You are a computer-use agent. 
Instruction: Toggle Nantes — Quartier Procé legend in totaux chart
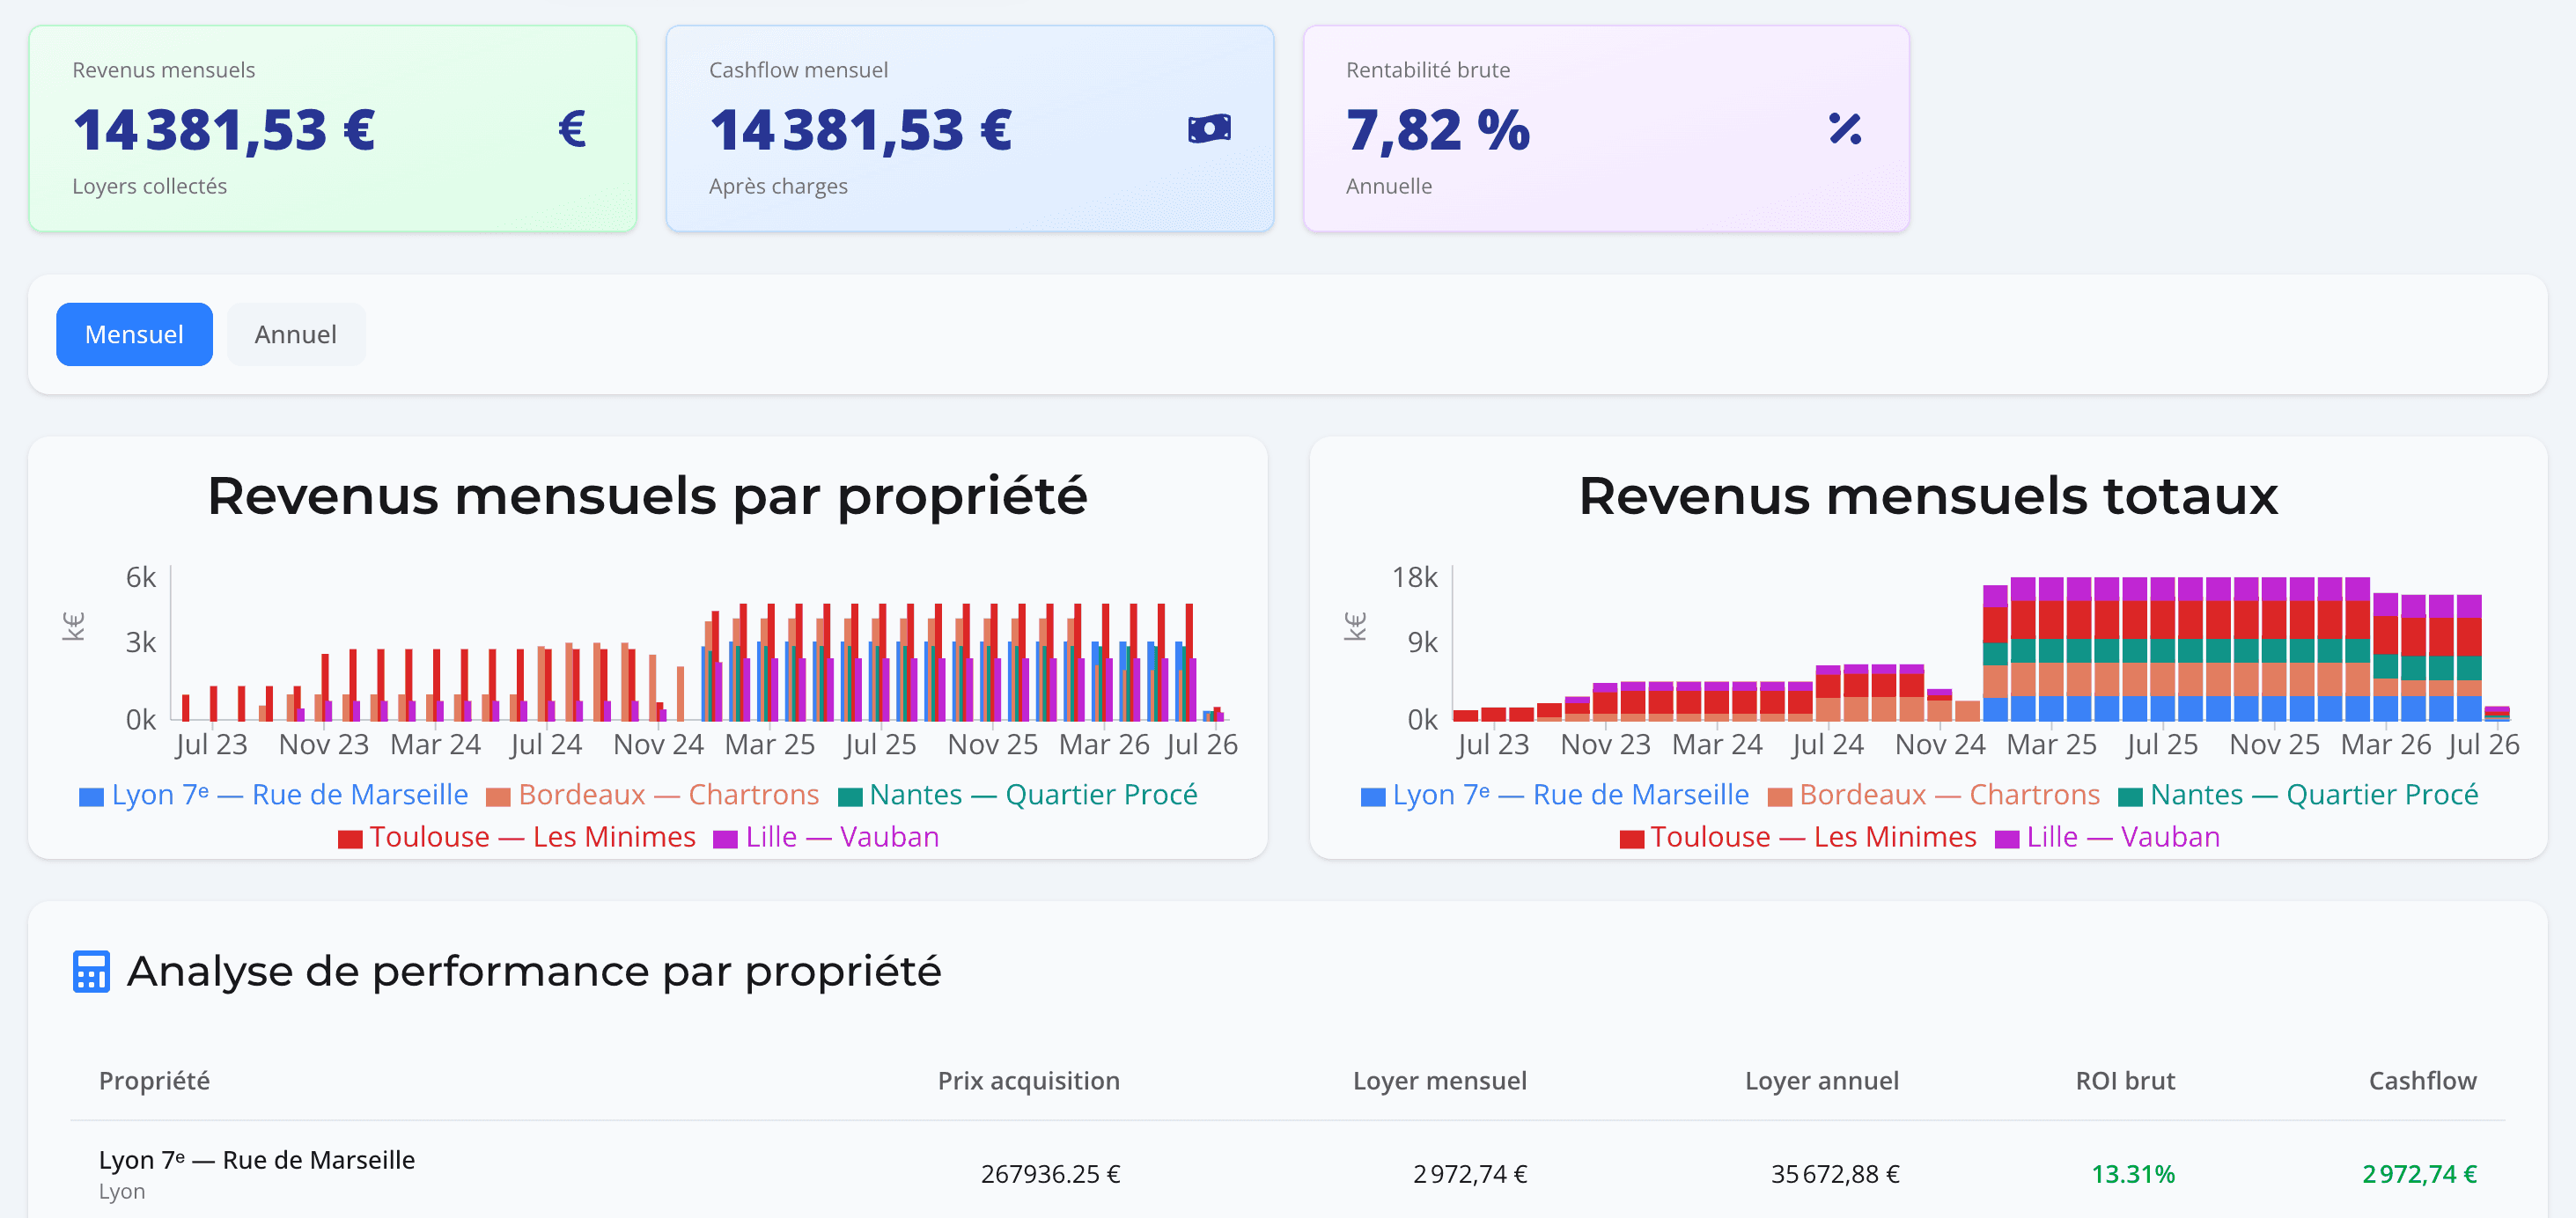[x=2299, y=795]
